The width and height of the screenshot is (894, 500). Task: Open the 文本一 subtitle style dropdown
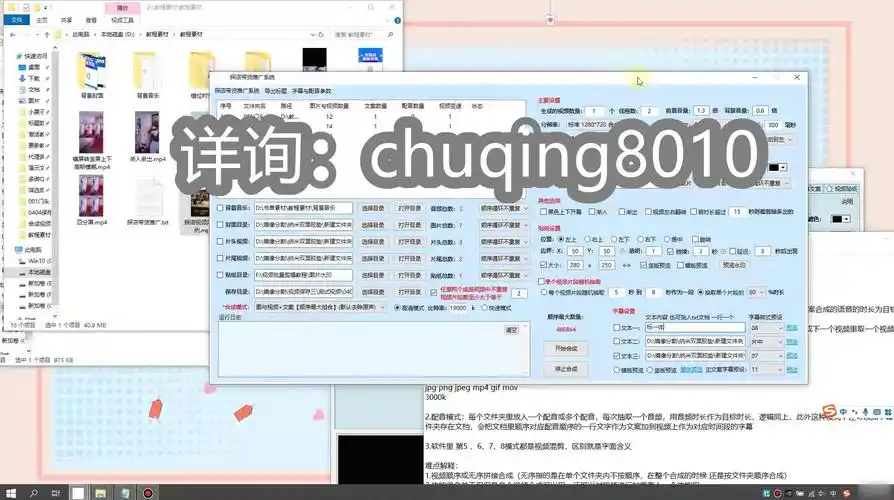click(x=767, y=328)
